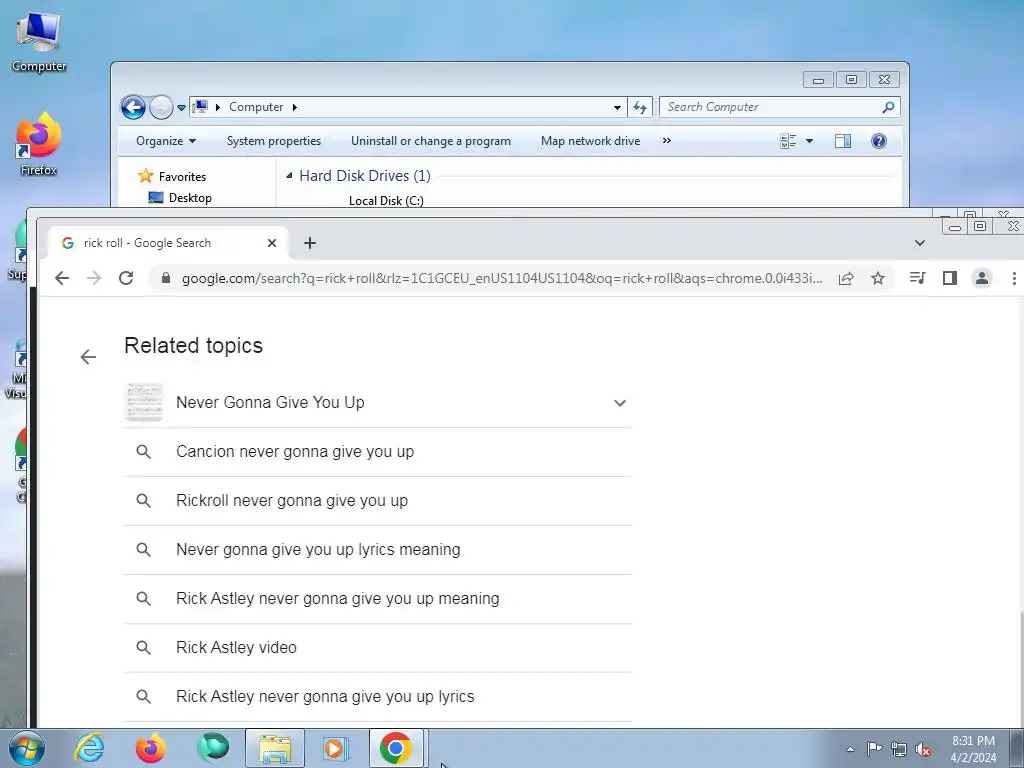This screenshot has width=1024, height=768.
Task: Launch Firefox from taskbar
Action: click(x=151, y=748)
